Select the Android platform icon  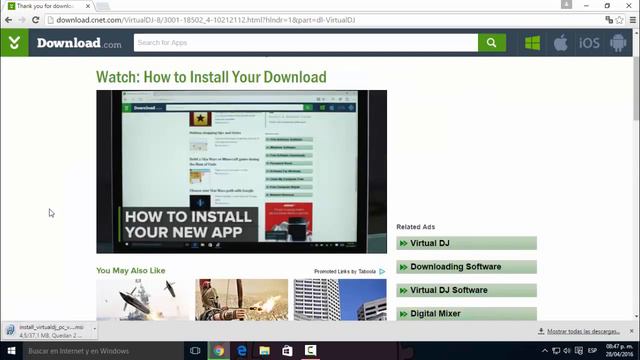[618, 43]
